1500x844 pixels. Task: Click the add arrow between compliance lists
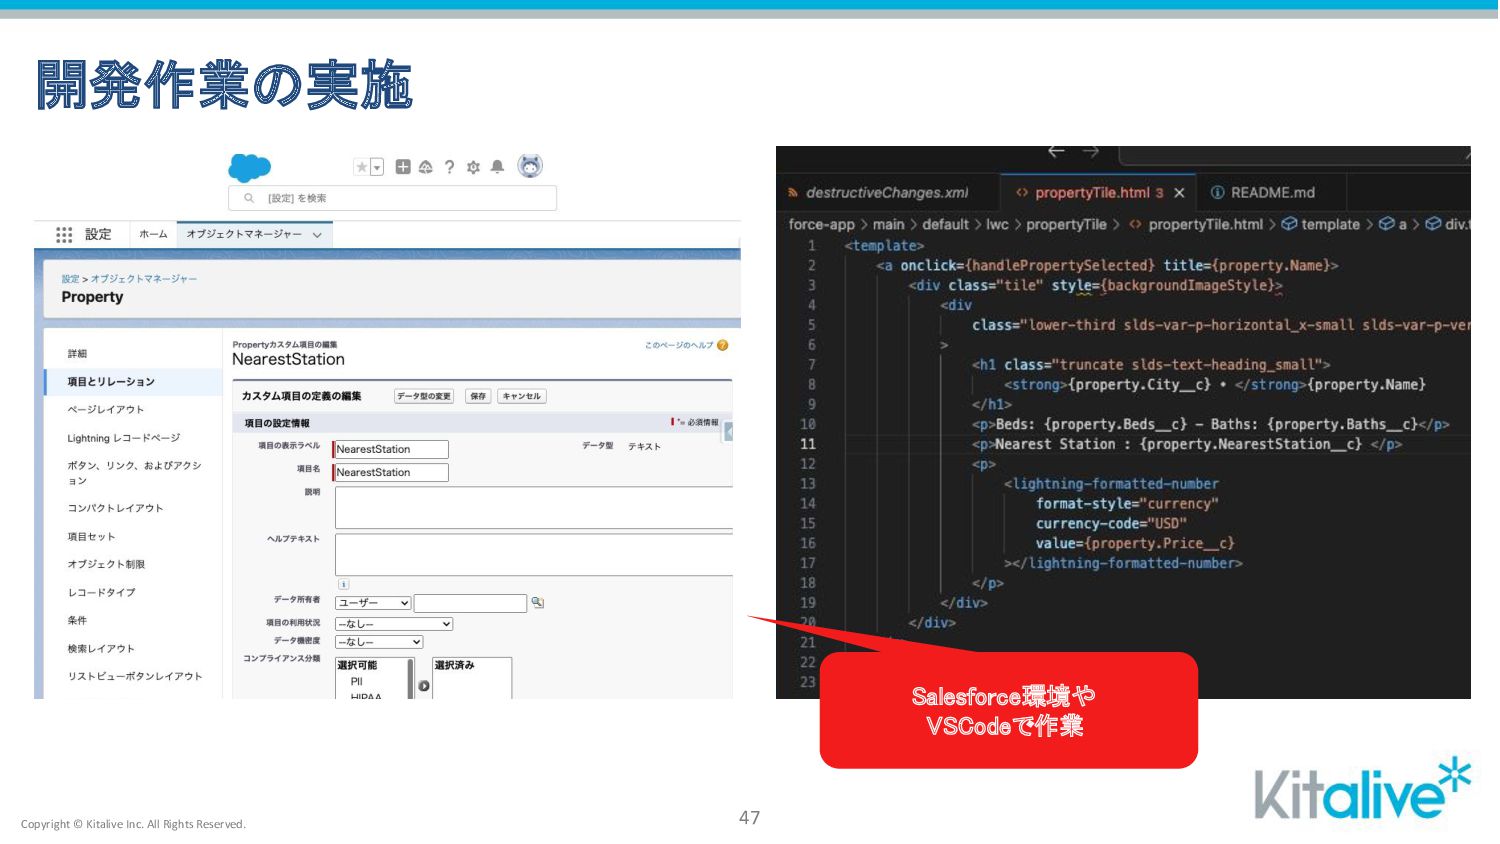pyautogui.click(x=424, y=686)
